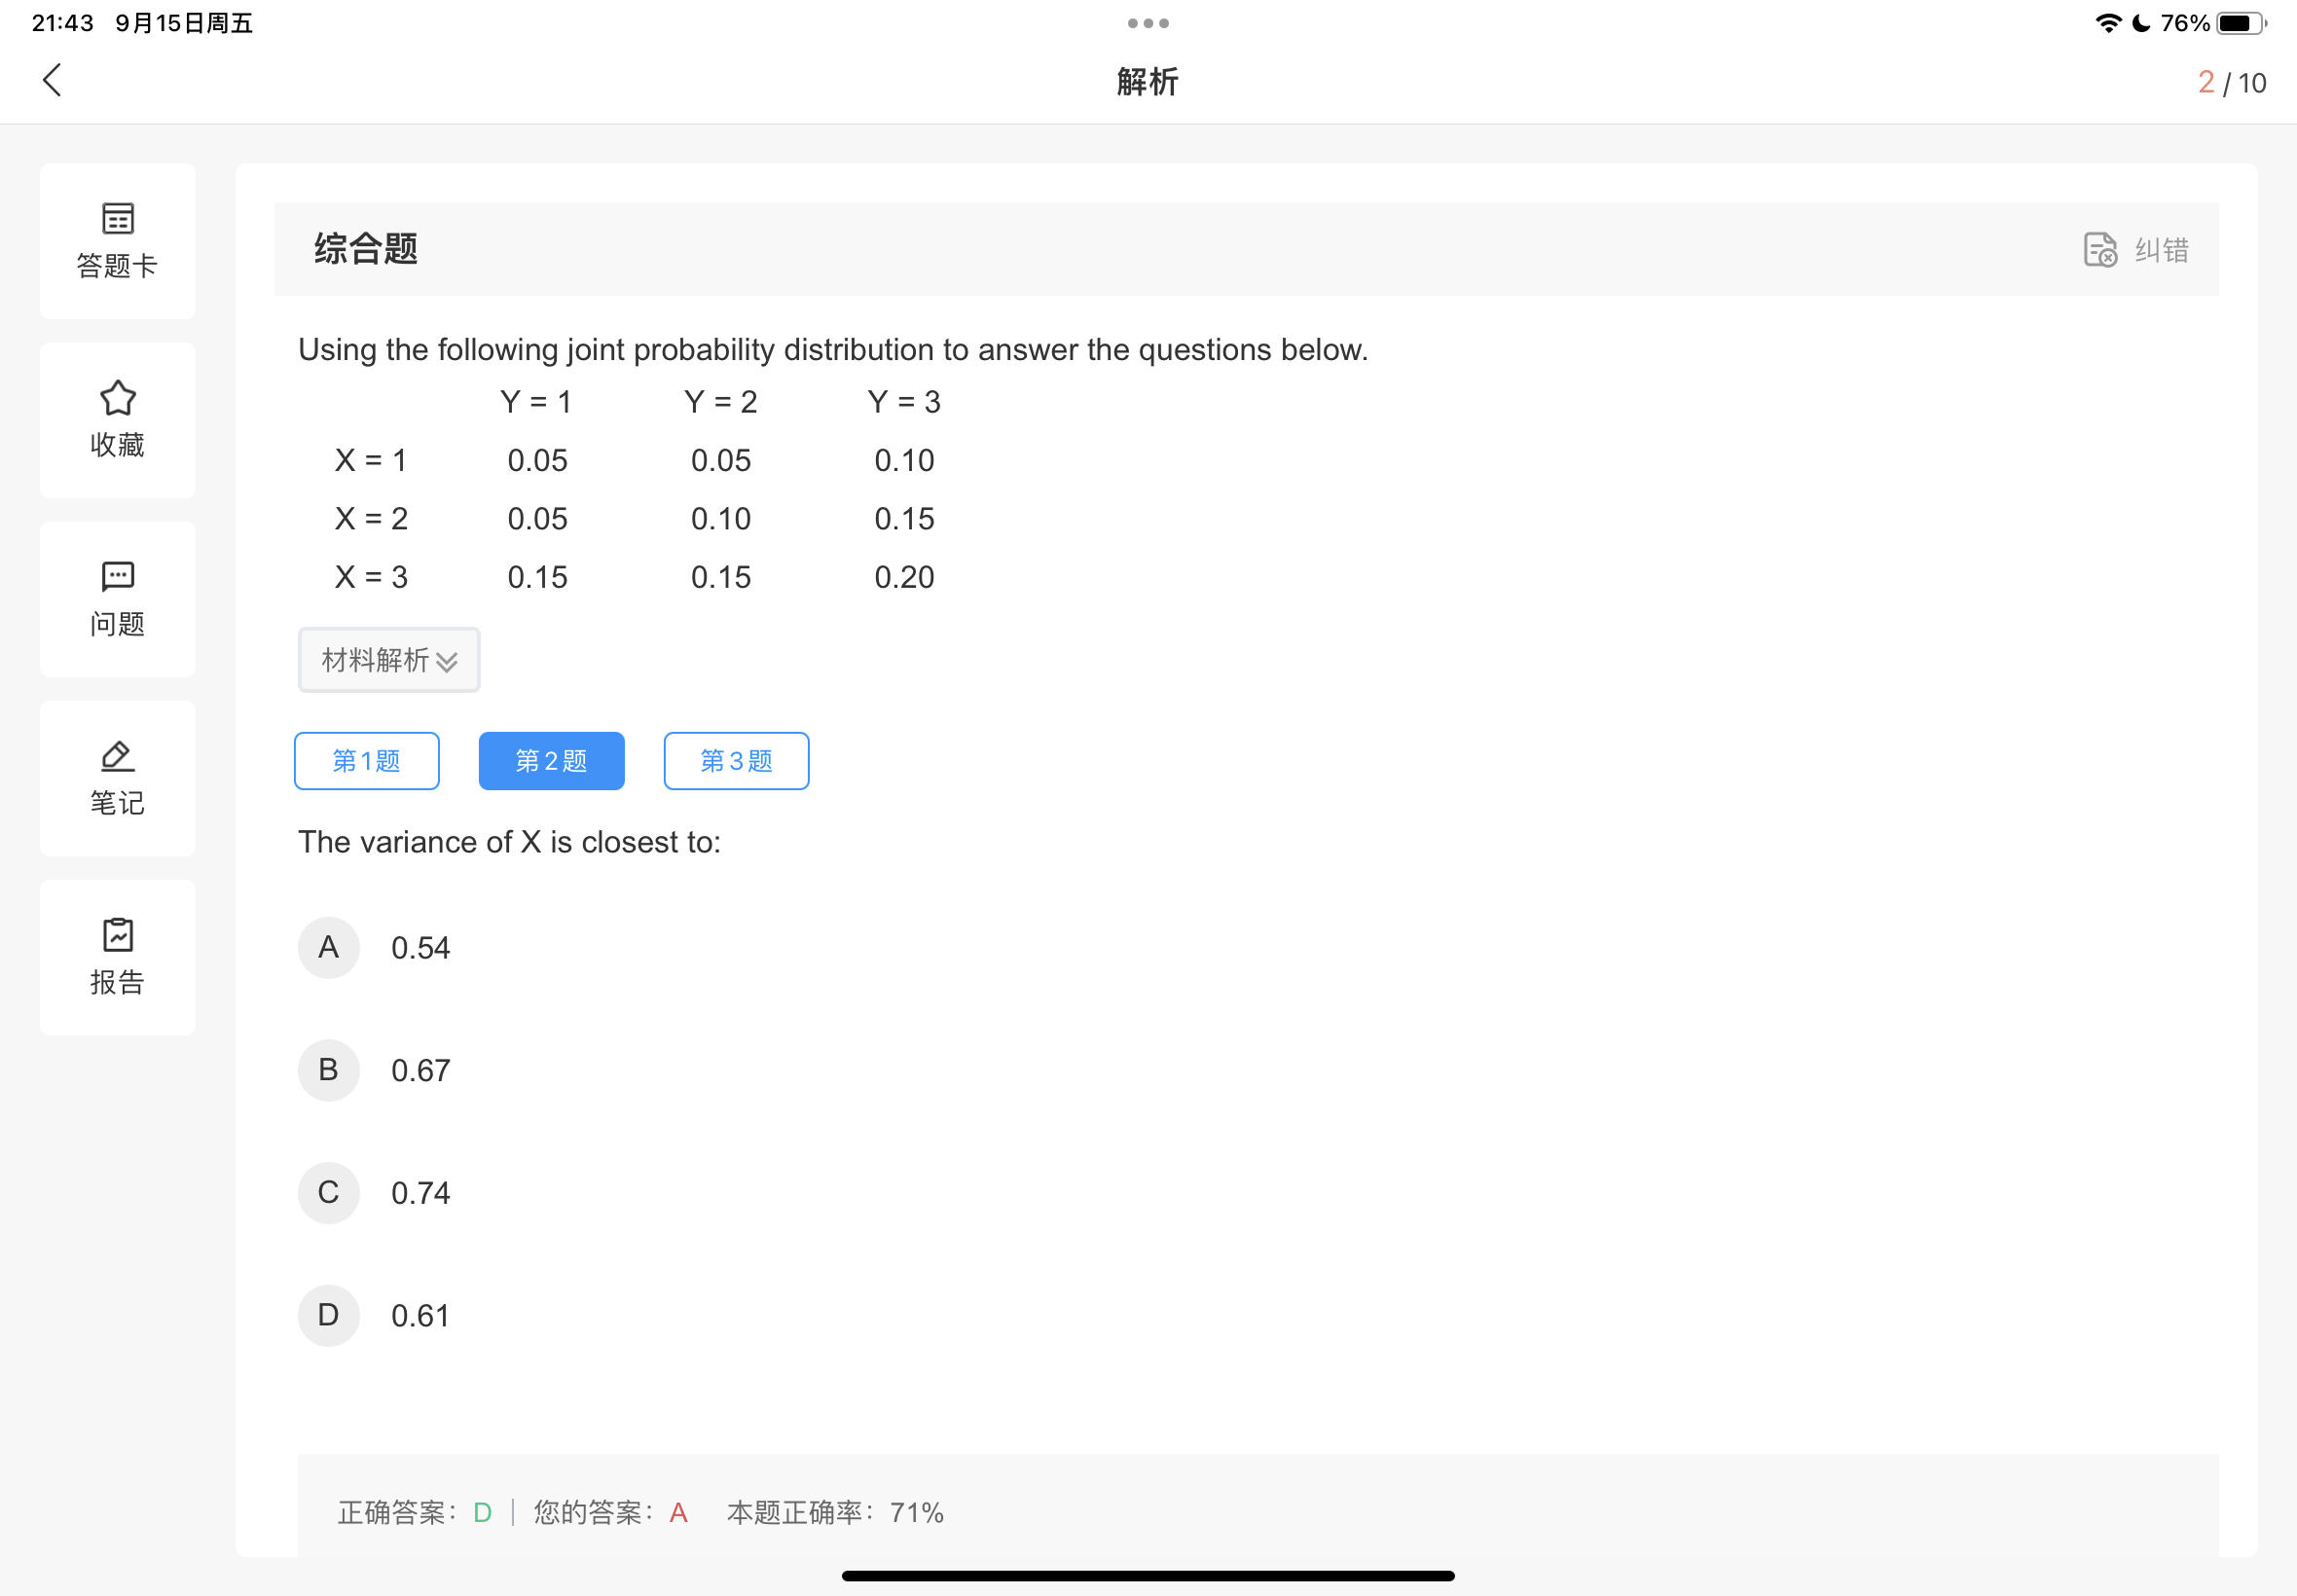Tap the bottom home indicator bar
Screen dimensions: 2297x1596
(x=1147, y=1576)
